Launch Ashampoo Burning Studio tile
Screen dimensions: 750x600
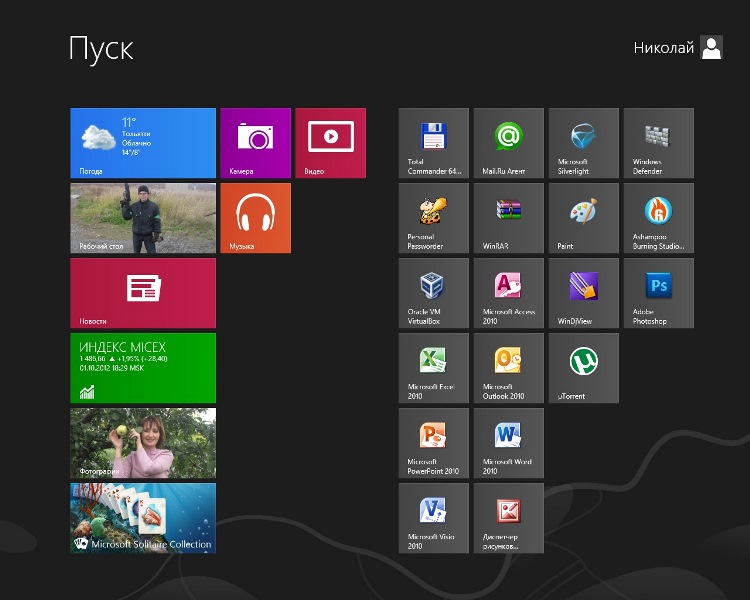pyautogui.click(x=659, y=218)
